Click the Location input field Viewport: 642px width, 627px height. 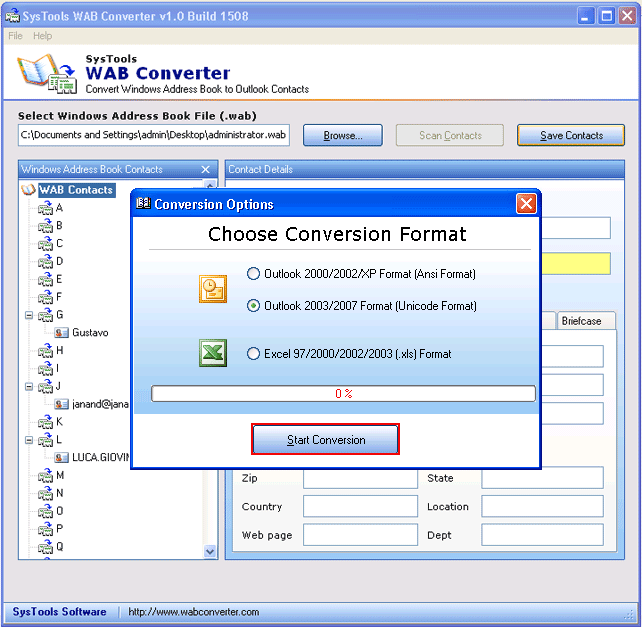coord(542,506)
